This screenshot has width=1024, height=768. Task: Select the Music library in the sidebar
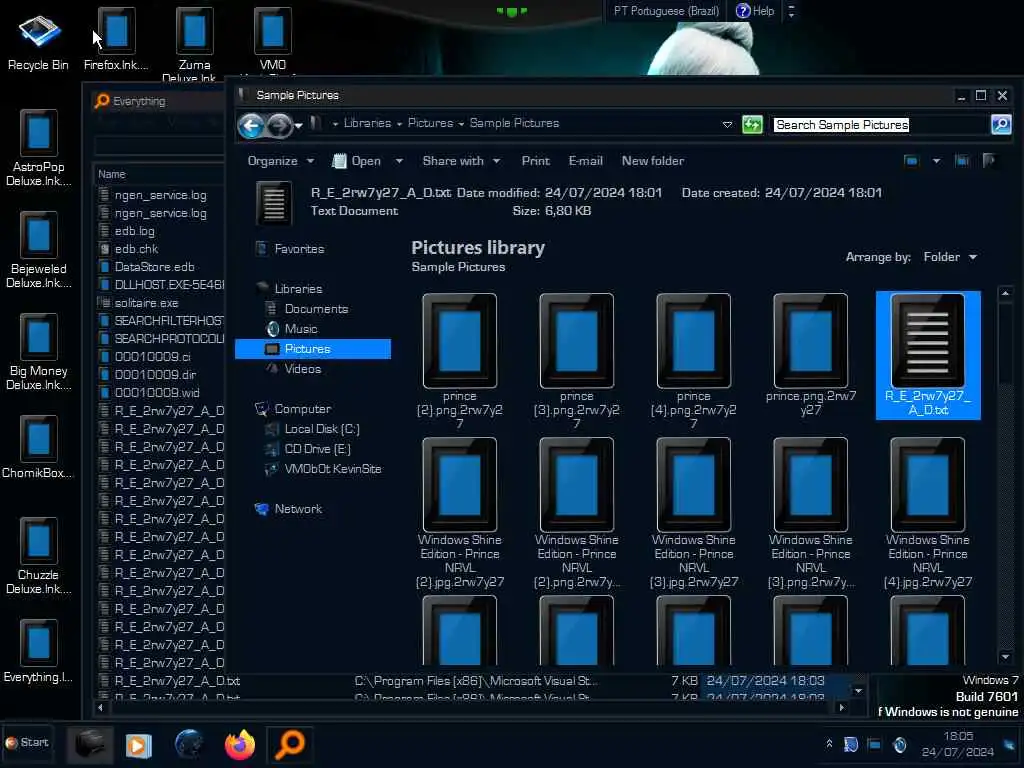point(292,329)
